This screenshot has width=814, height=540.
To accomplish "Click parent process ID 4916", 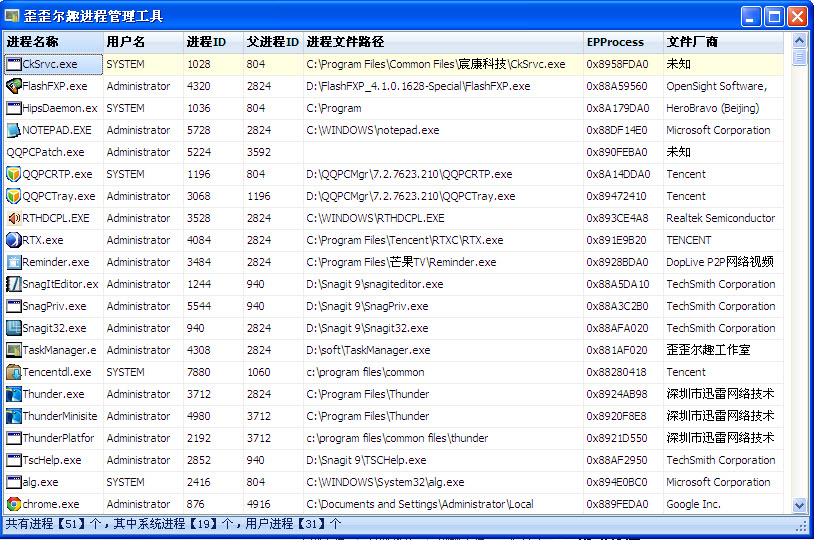I will tap(259, 504).
